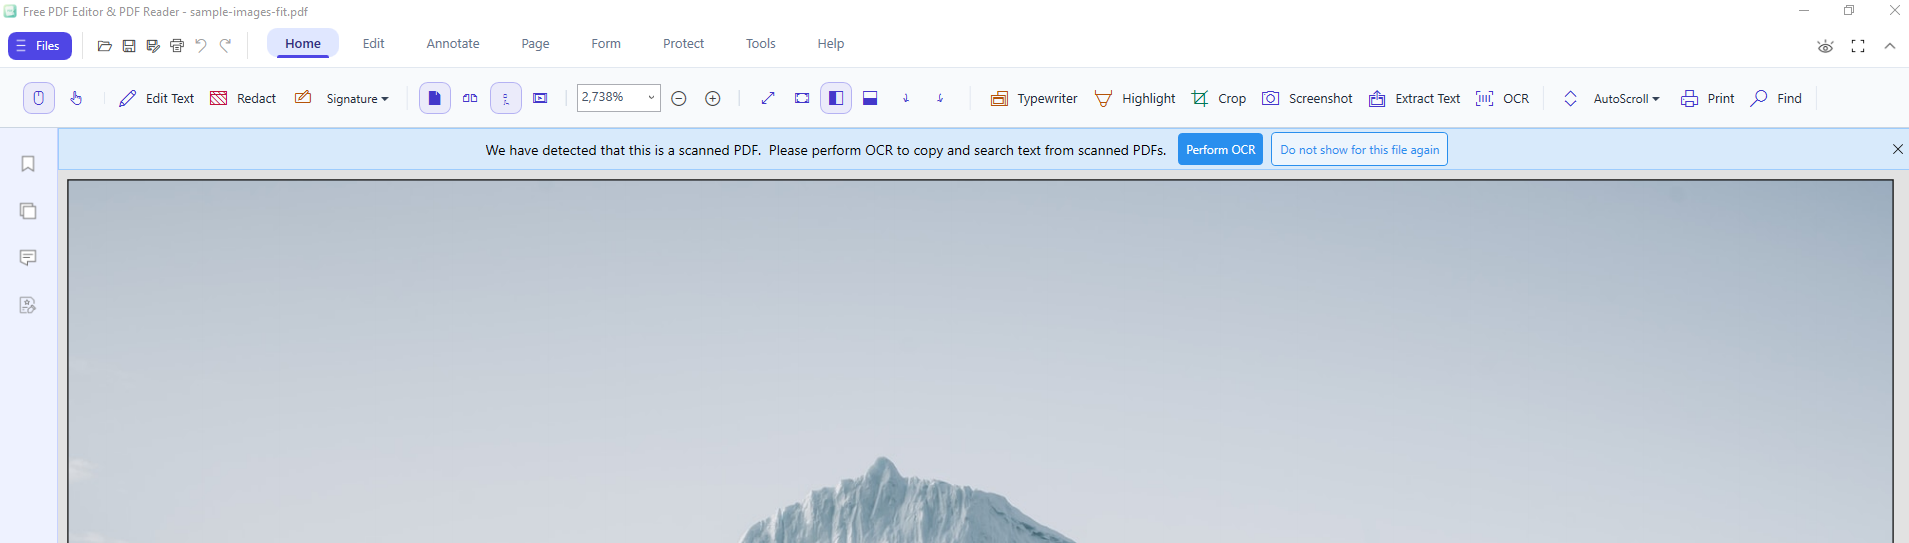Undo the last action
The width and height of the screenshot is (1909, 543).
tap(201, 46)
